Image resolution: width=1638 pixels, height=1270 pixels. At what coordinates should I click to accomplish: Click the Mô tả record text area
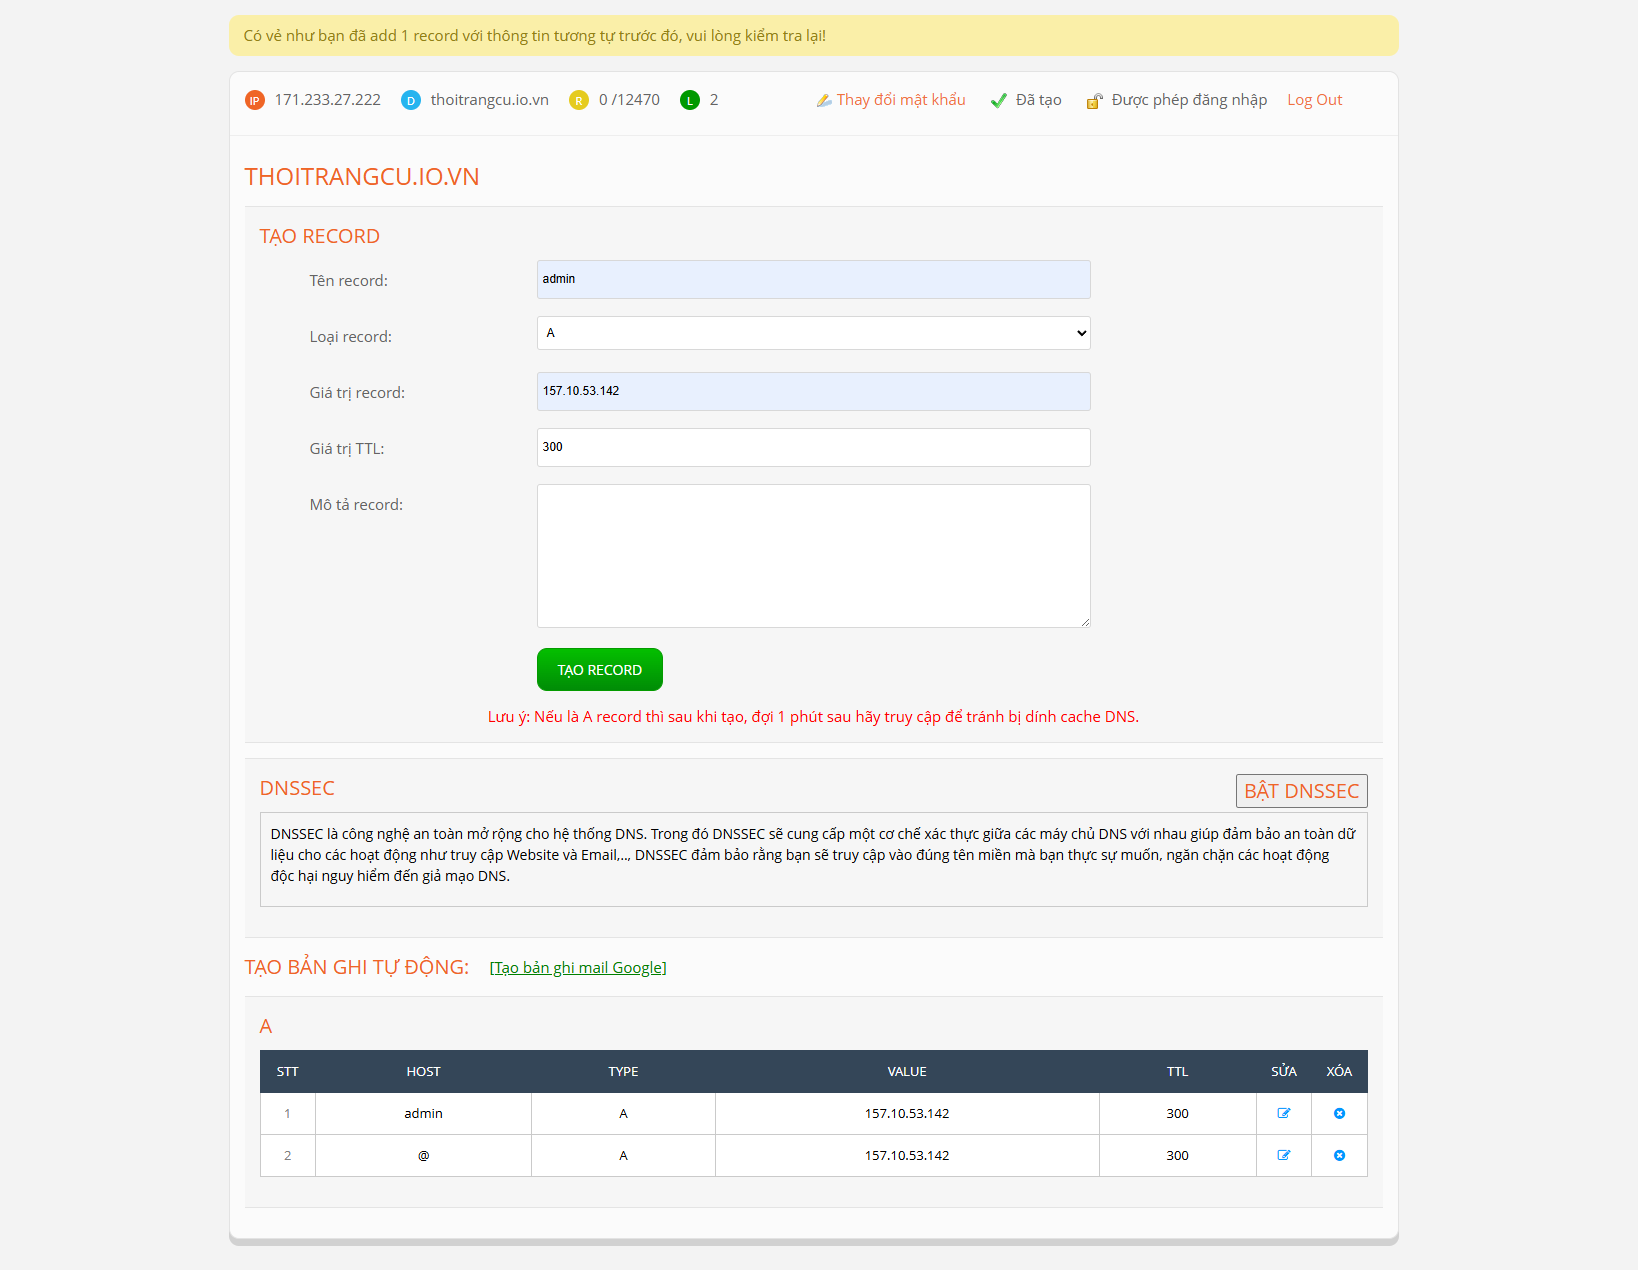pyautogui.click(x=813, y=556)
